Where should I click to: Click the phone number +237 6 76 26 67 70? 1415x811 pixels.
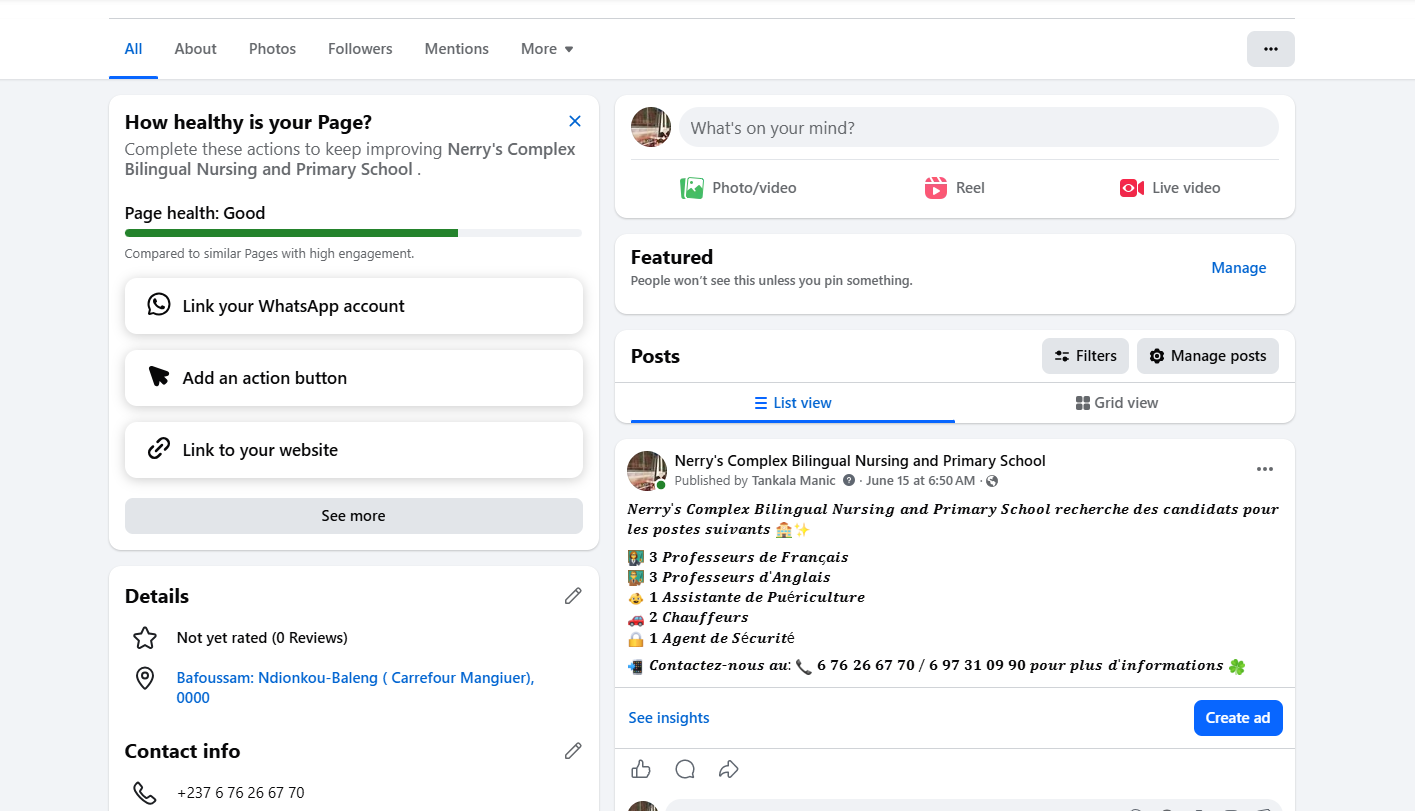click(241, 793)
